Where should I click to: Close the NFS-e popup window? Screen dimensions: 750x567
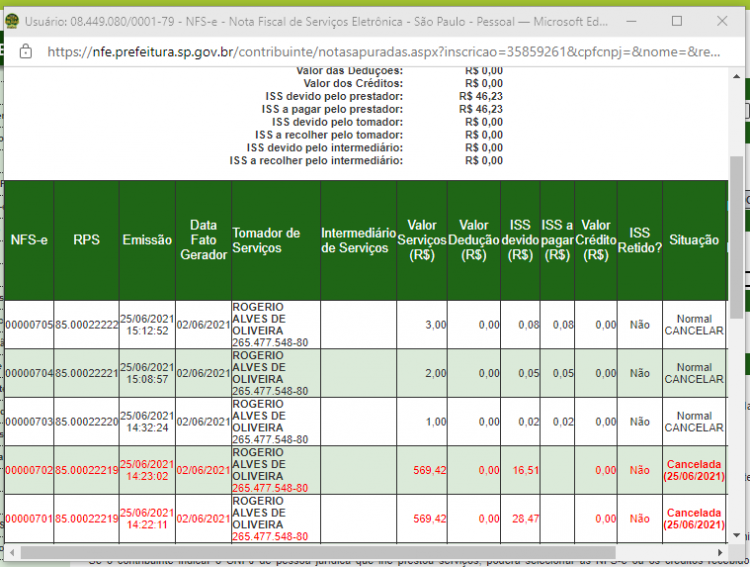(x=722, y=21)
